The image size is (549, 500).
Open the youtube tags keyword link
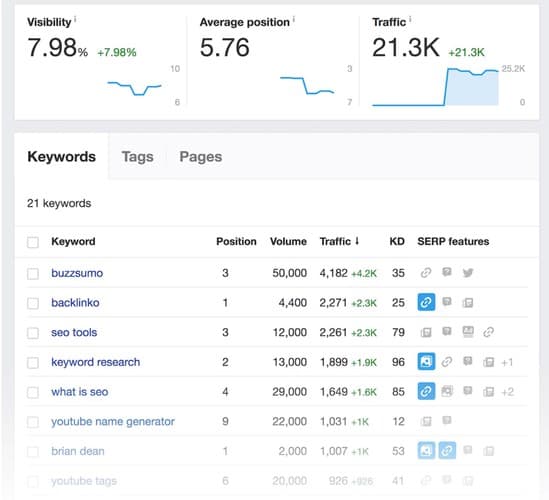pyautogui.click(x=84, y=481)
